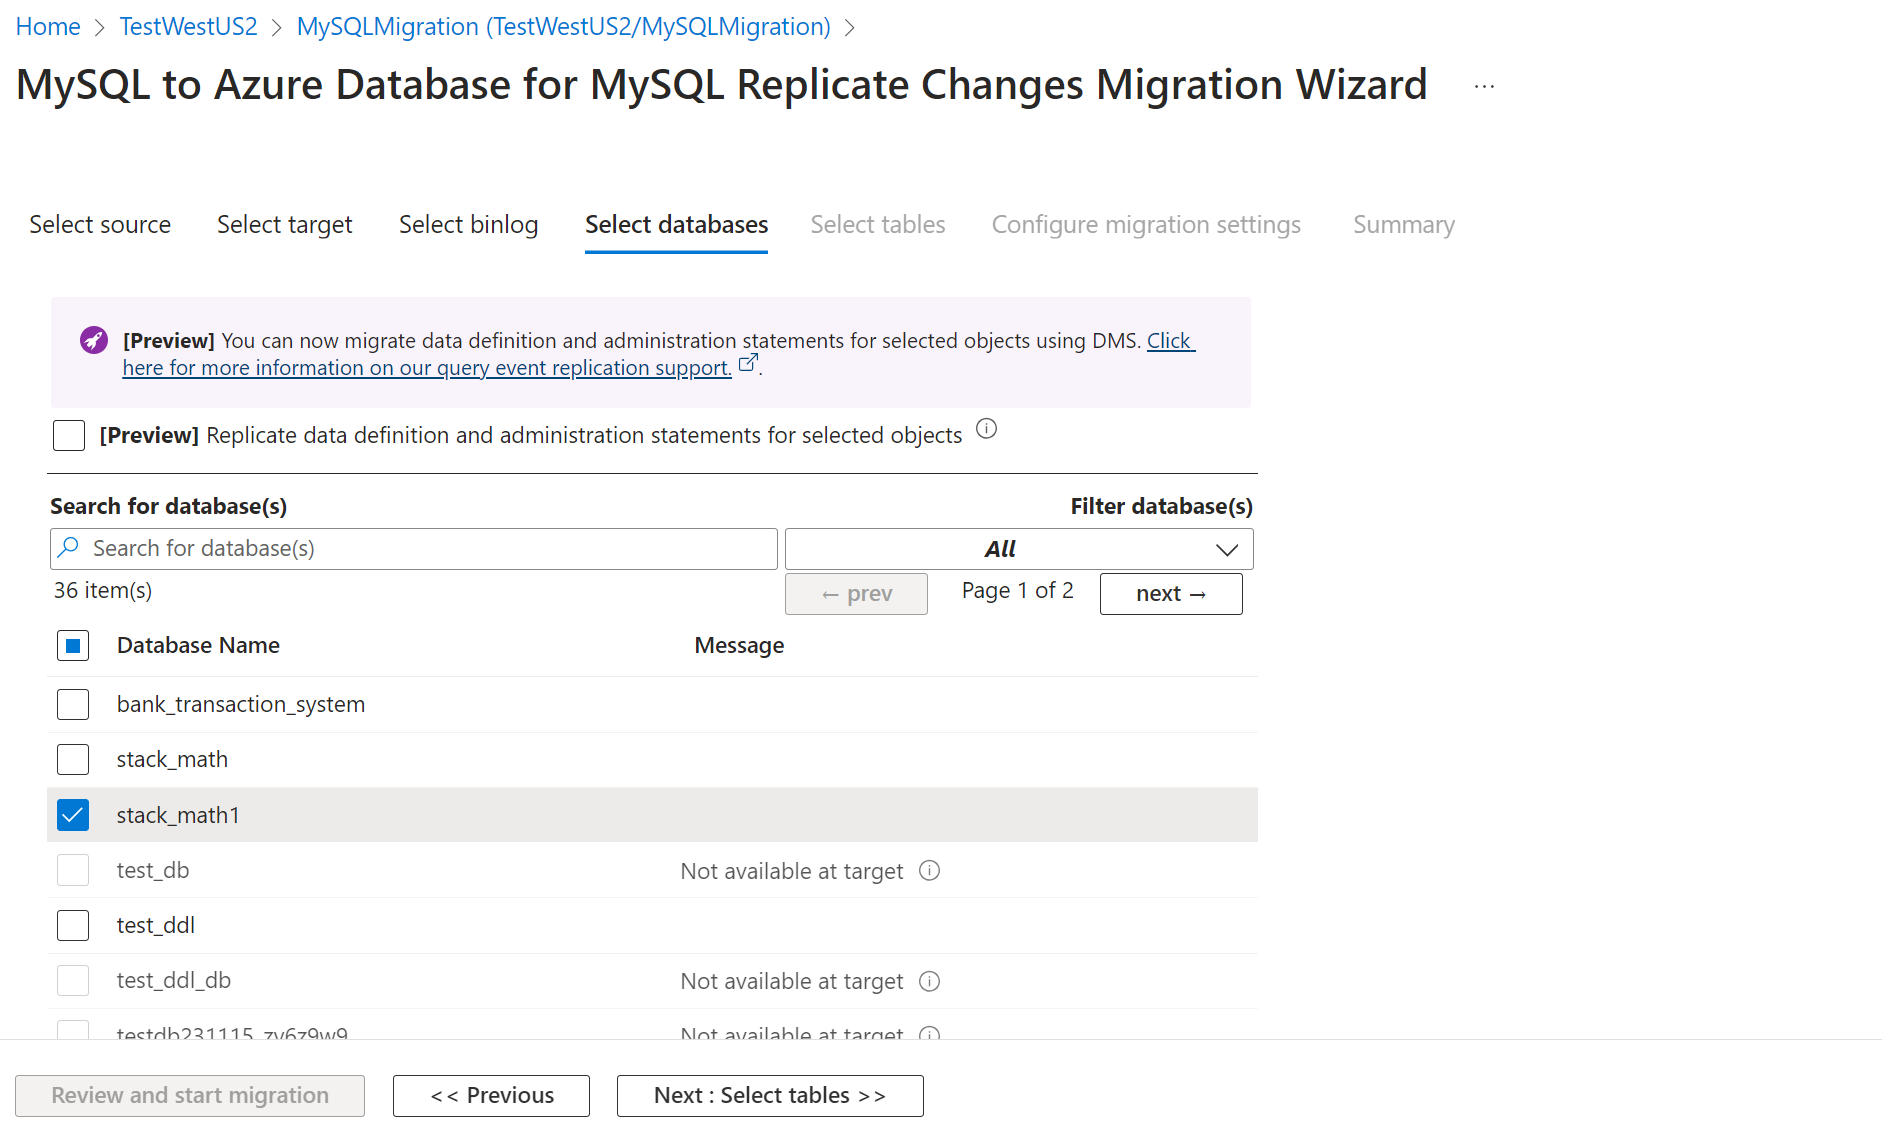
Task: Check the bank_transaction_system database
Action: [73, 704]
